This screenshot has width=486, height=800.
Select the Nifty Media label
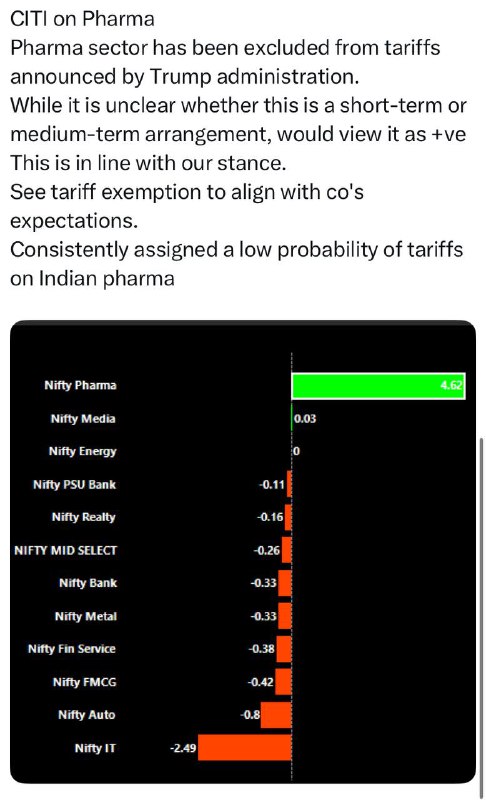pos(83,419)
